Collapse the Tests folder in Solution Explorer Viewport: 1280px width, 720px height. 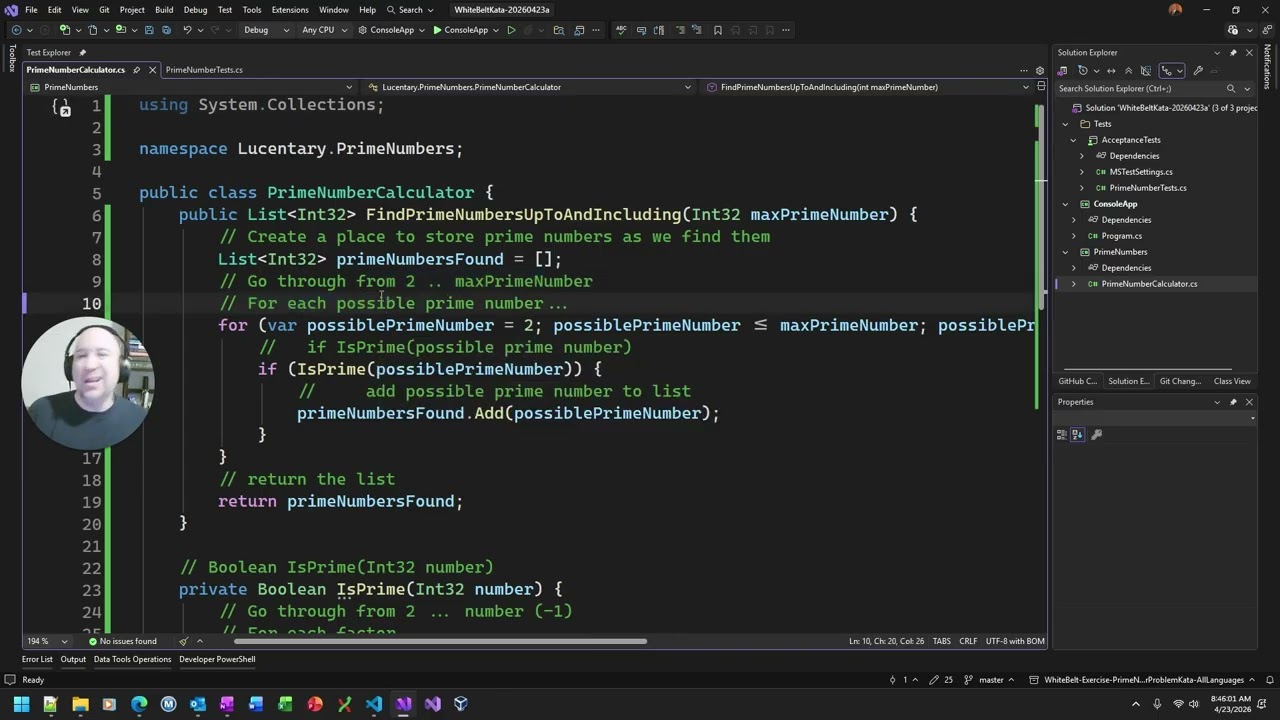point(1065,124)
